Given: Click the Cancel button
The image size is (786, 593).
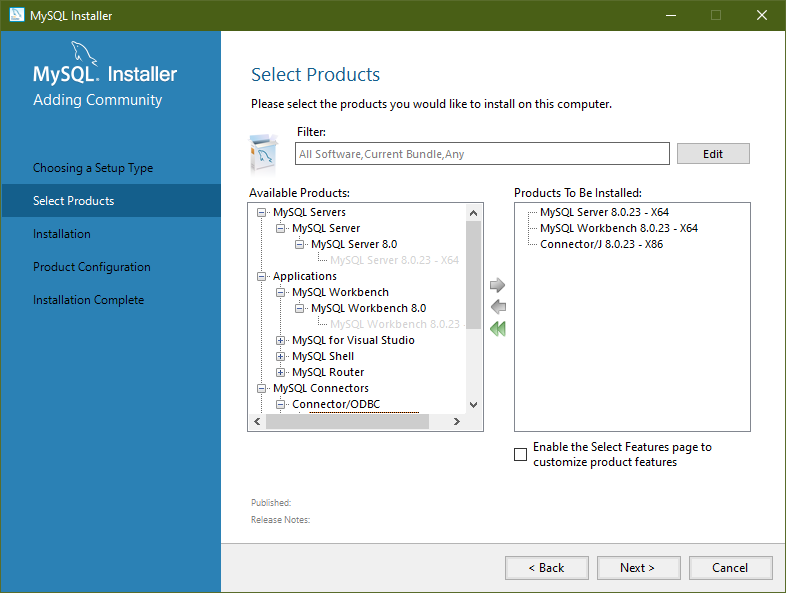Looking at the screenshot, I should [730, 568].
